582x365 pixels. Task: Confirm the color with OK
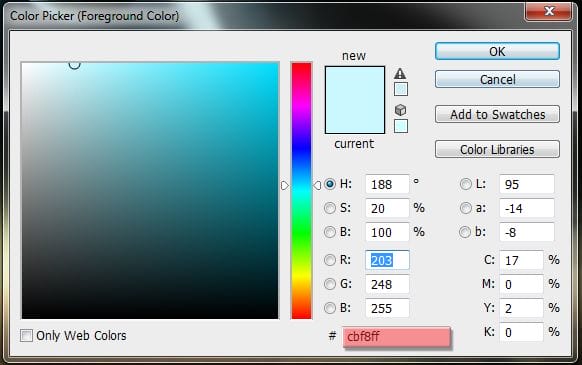pyautogui.click(x=497, y=51)
